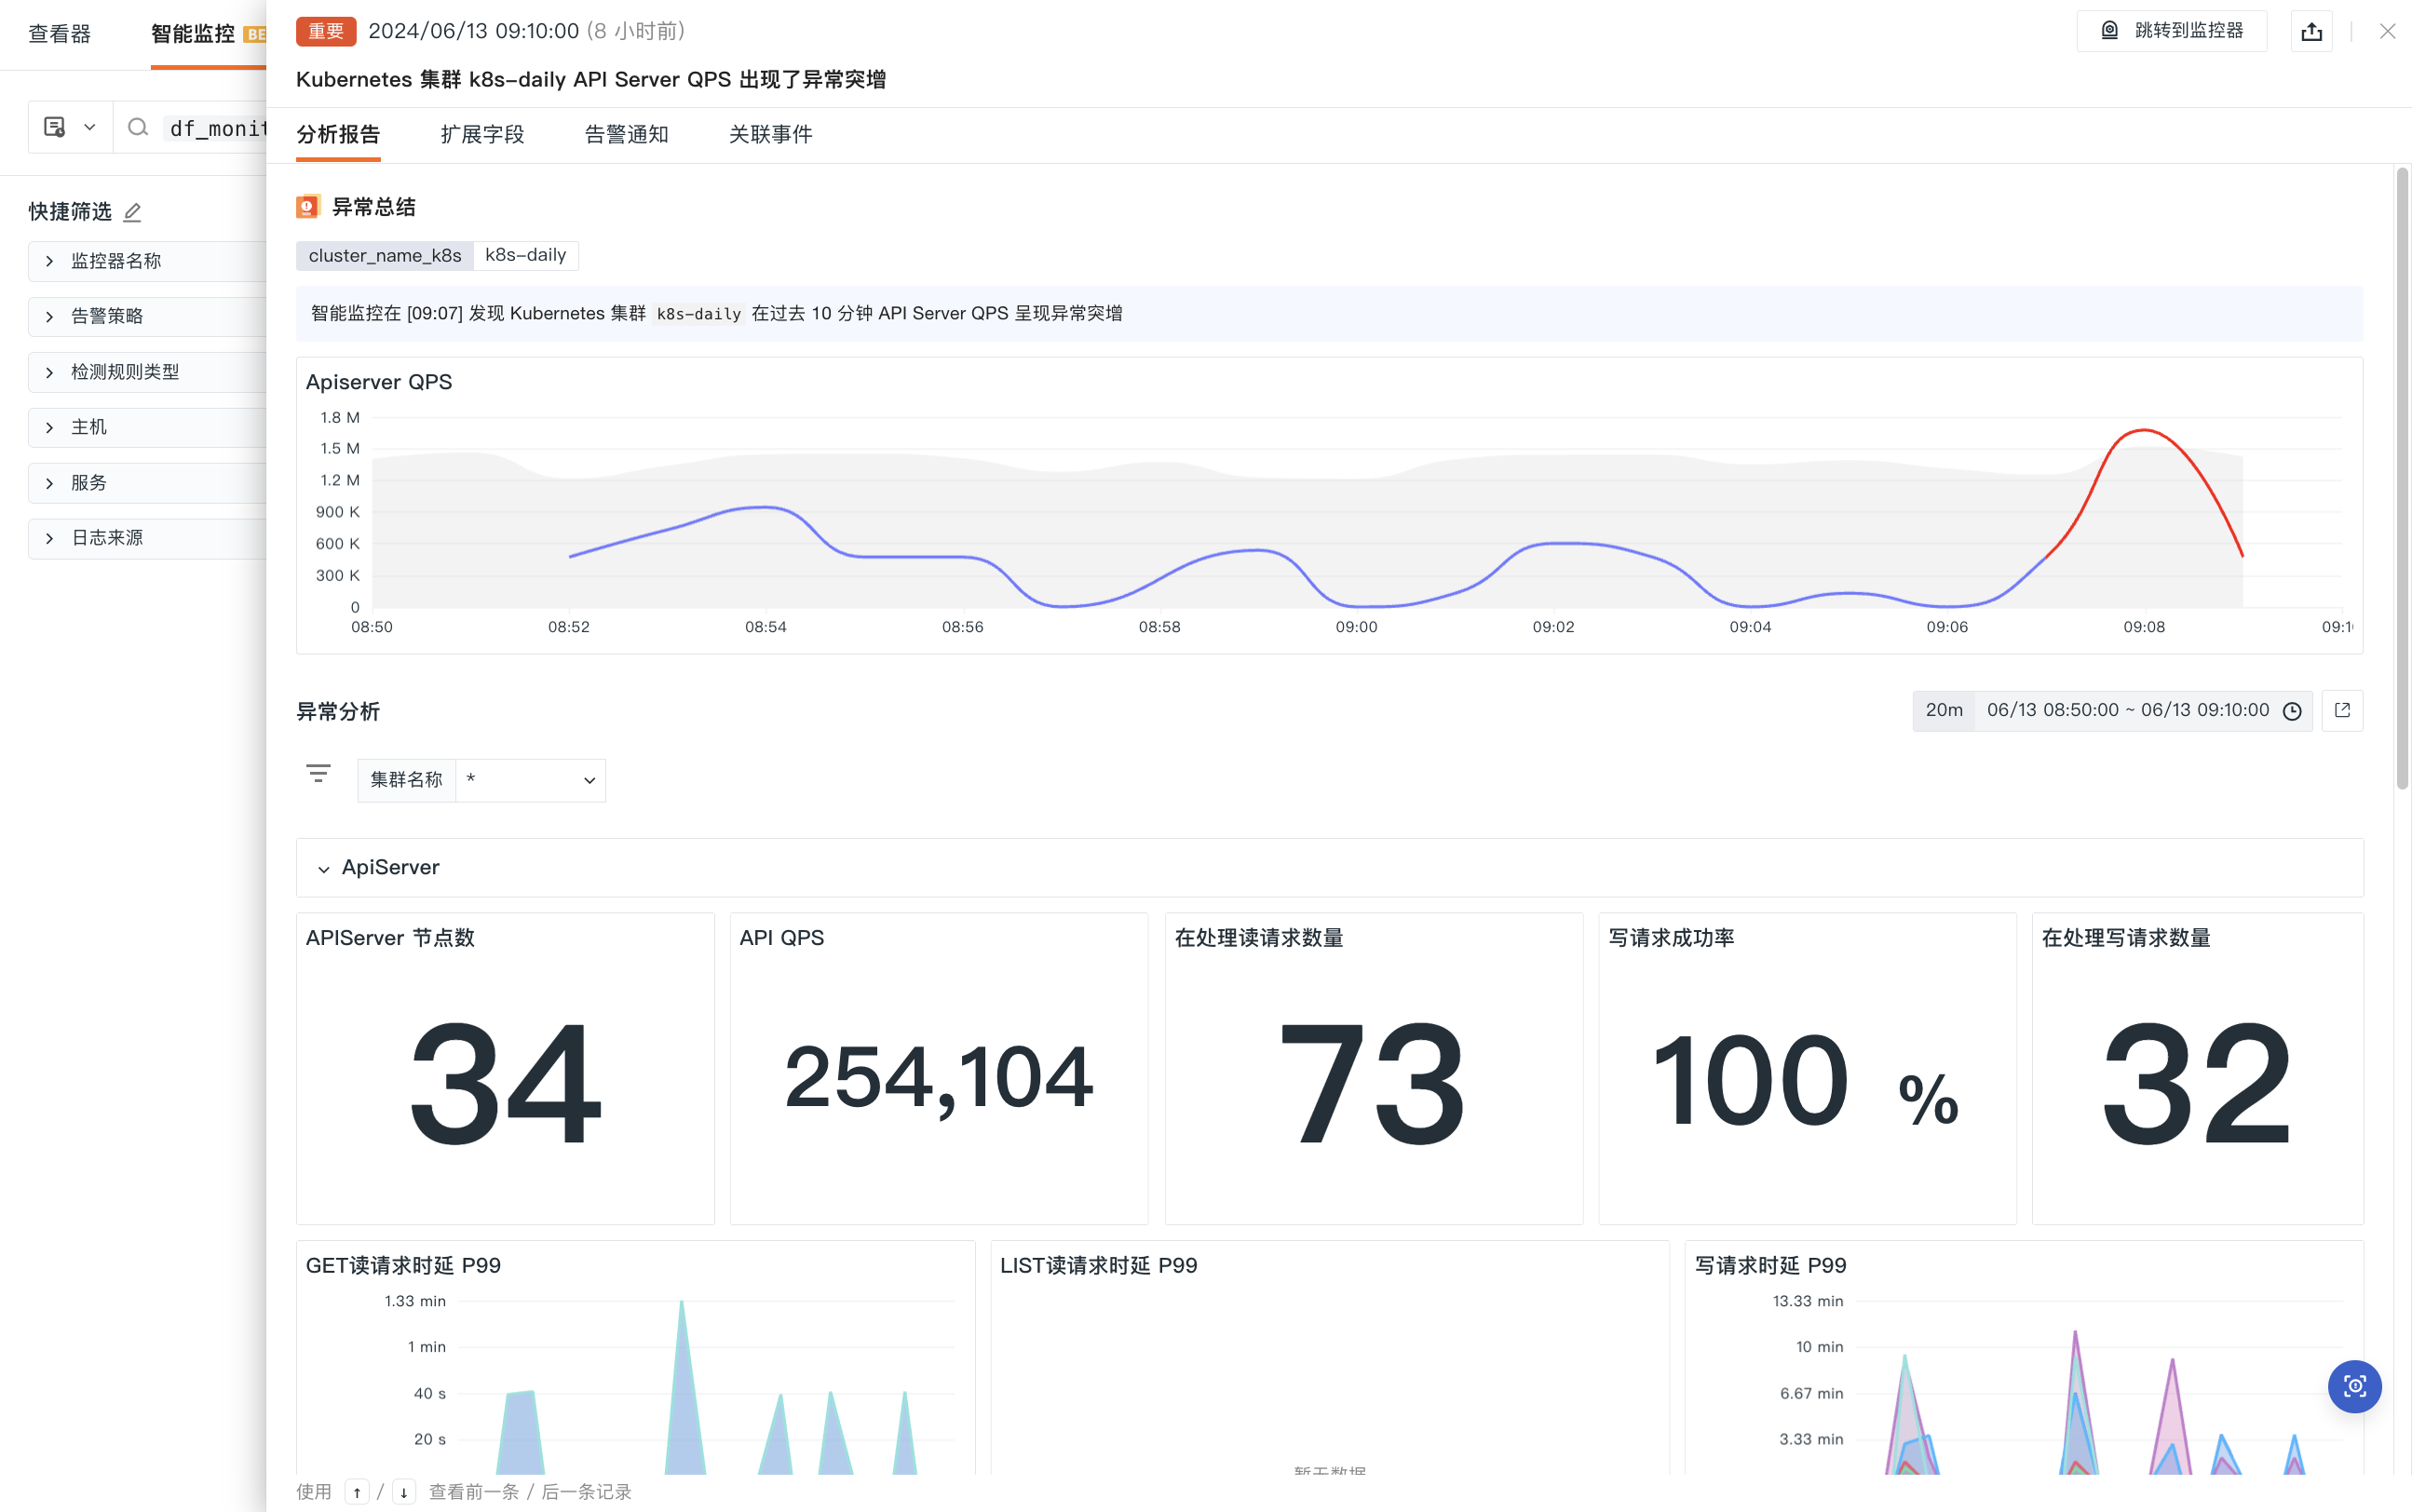2412x1512 pixels.
Task: Click the vertical scrollbar of detail panel
Action: click(x=2401, y=480)
